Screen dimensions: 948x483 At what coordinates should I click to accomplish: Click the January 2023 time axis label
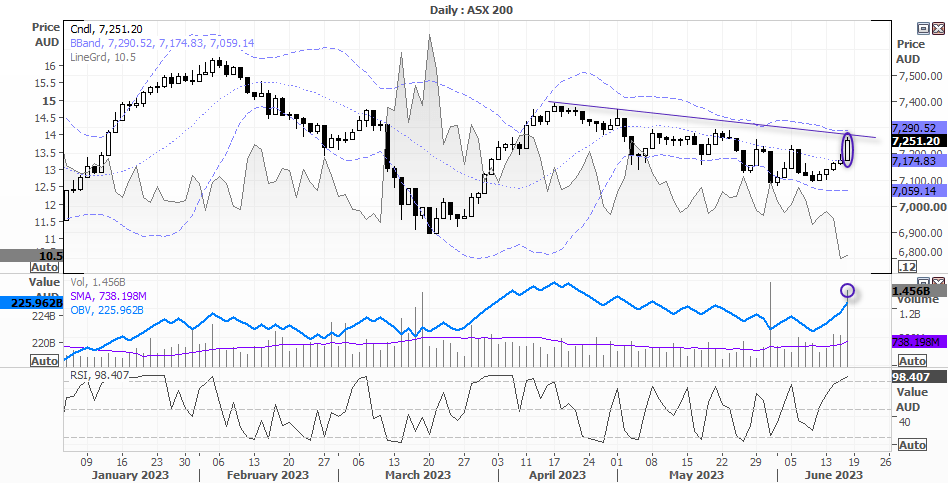131,475
